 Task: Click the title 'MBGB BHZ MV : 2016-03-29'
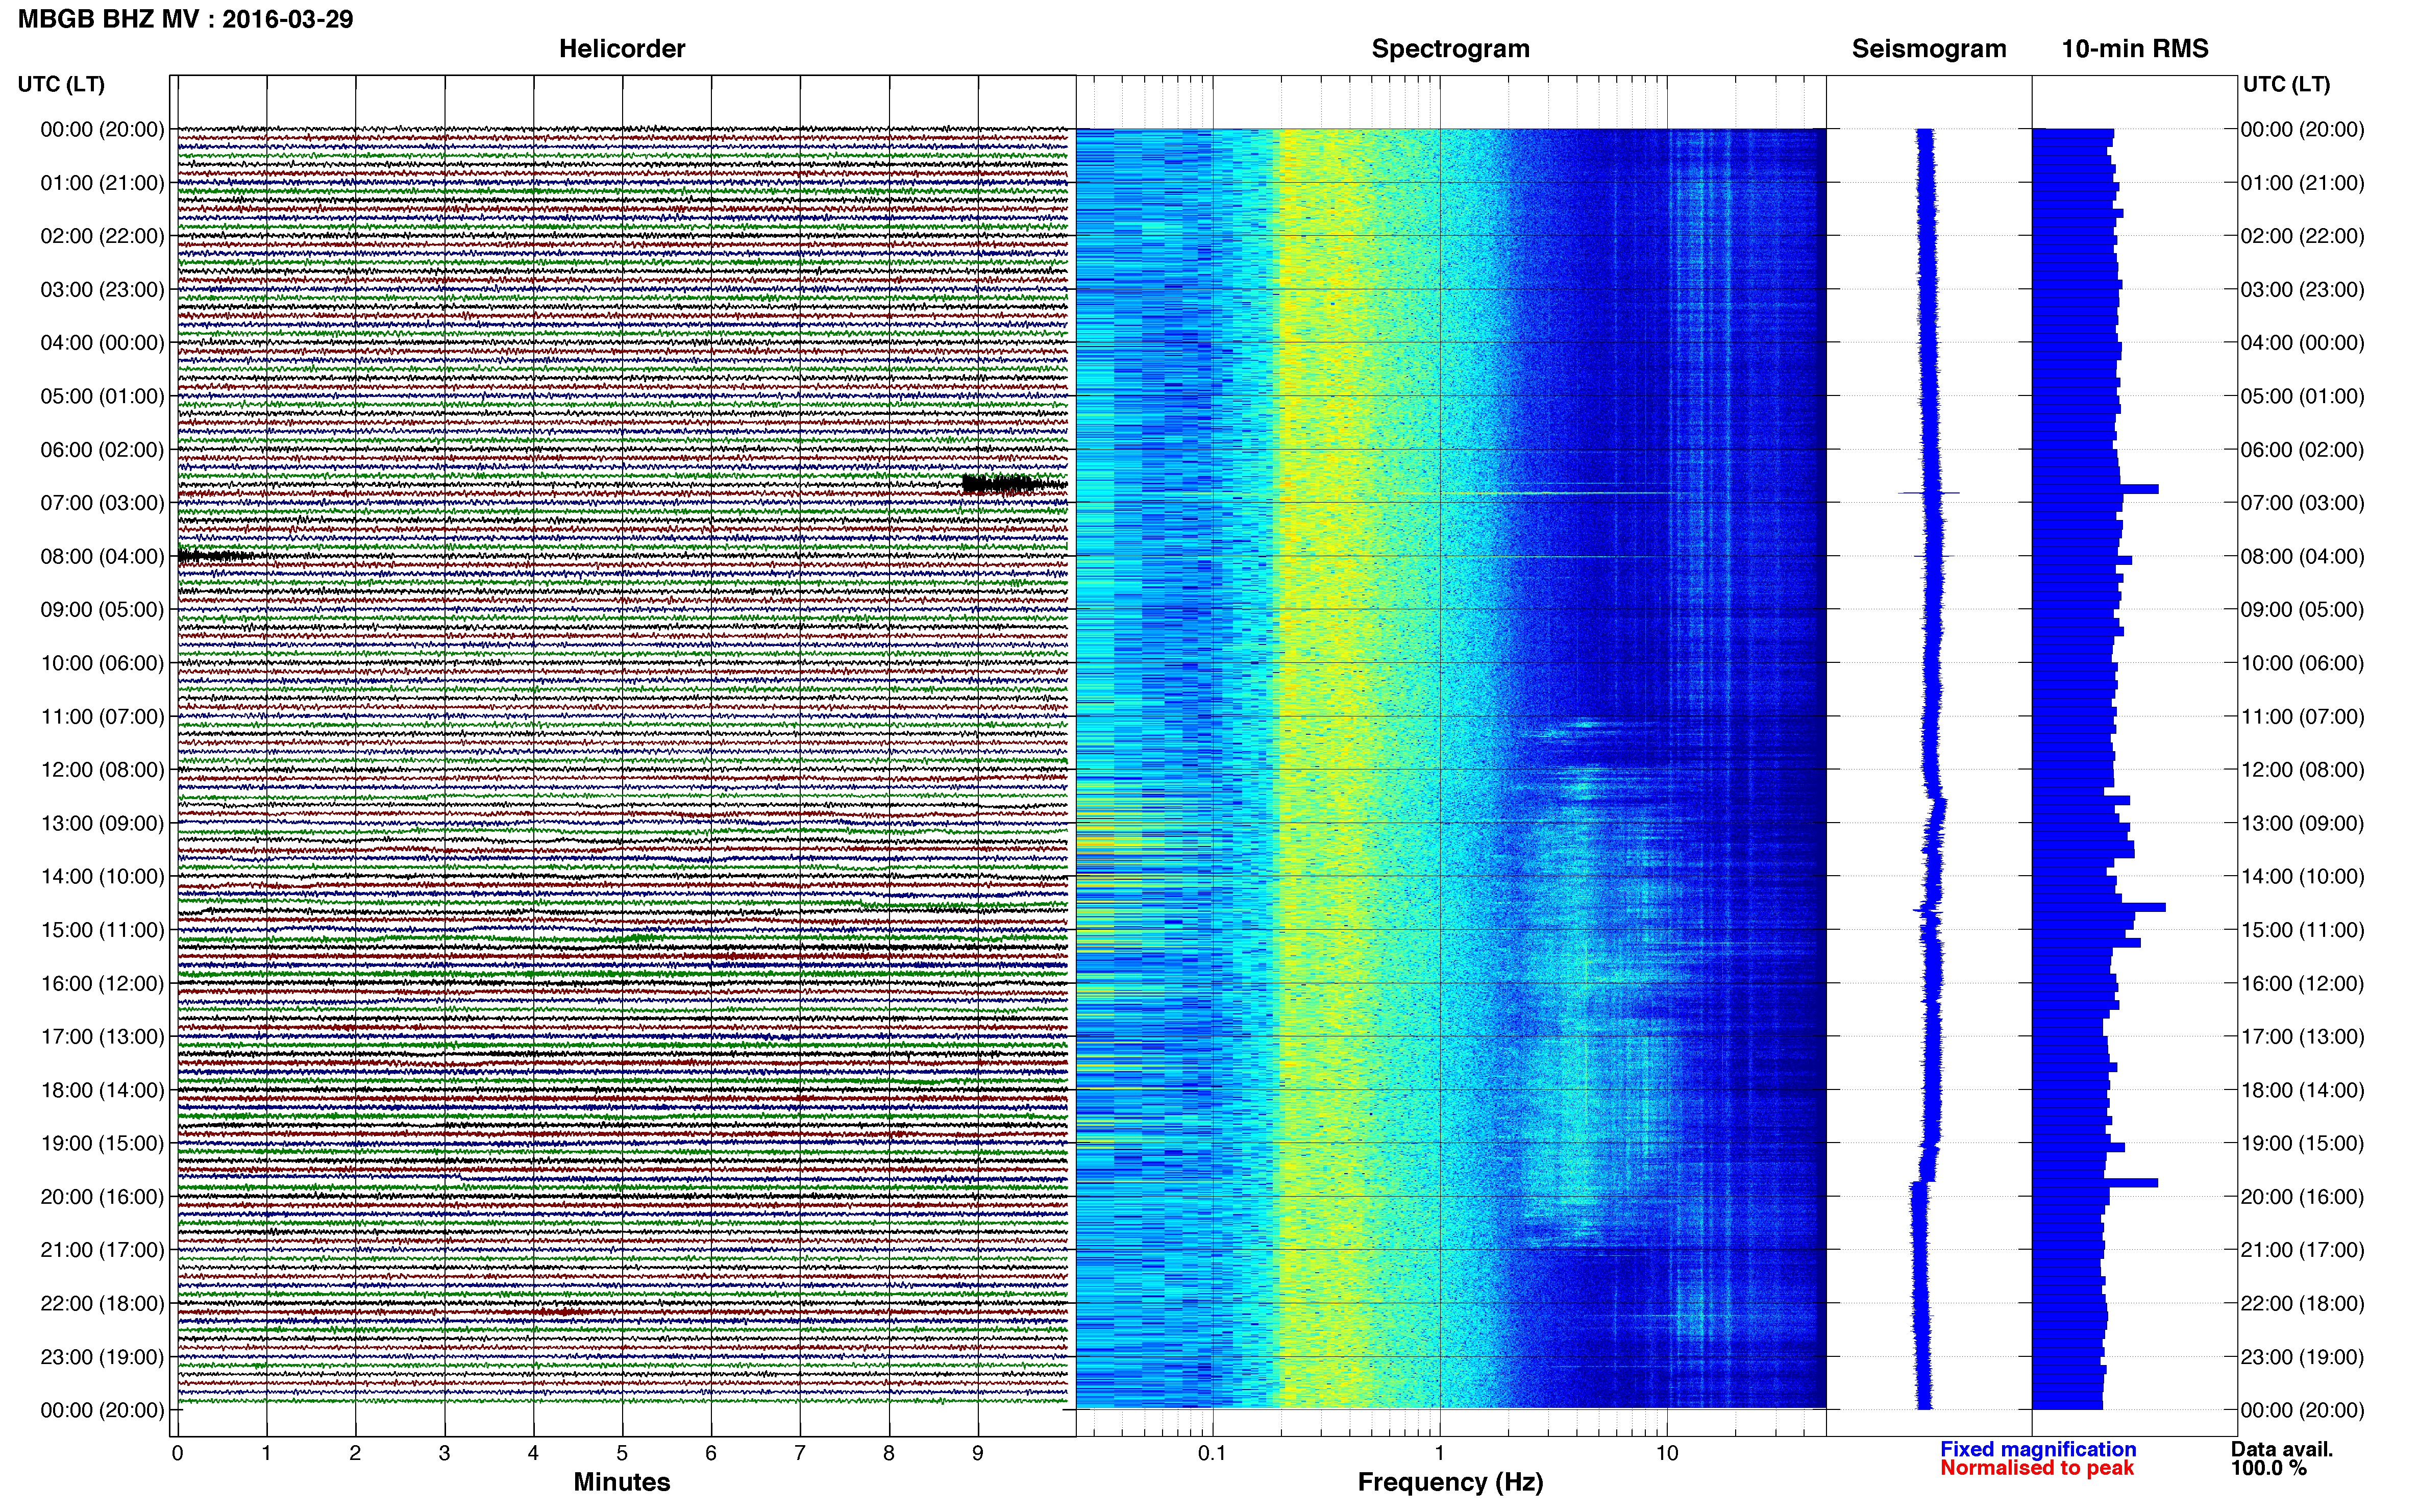click(x=185, y=19)
